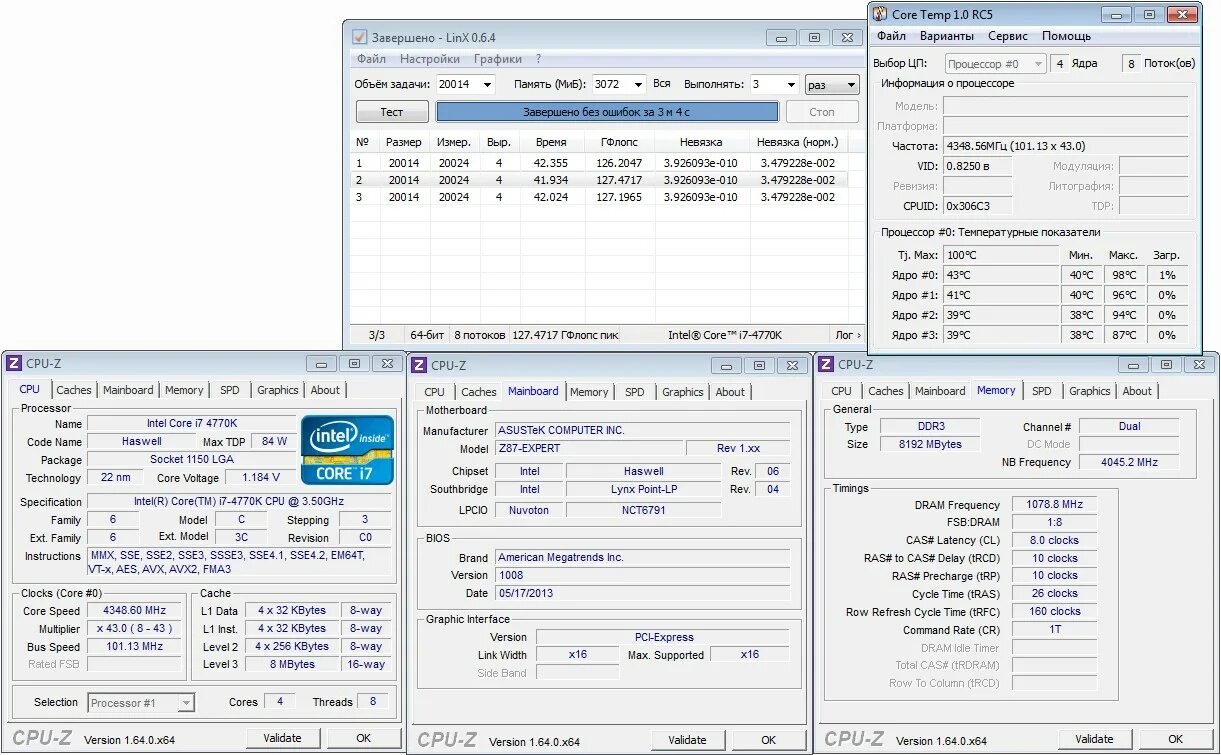1221x755 pixels.
Task: Open the Варианты menu in Core Temp
Action: coord(947,36)
